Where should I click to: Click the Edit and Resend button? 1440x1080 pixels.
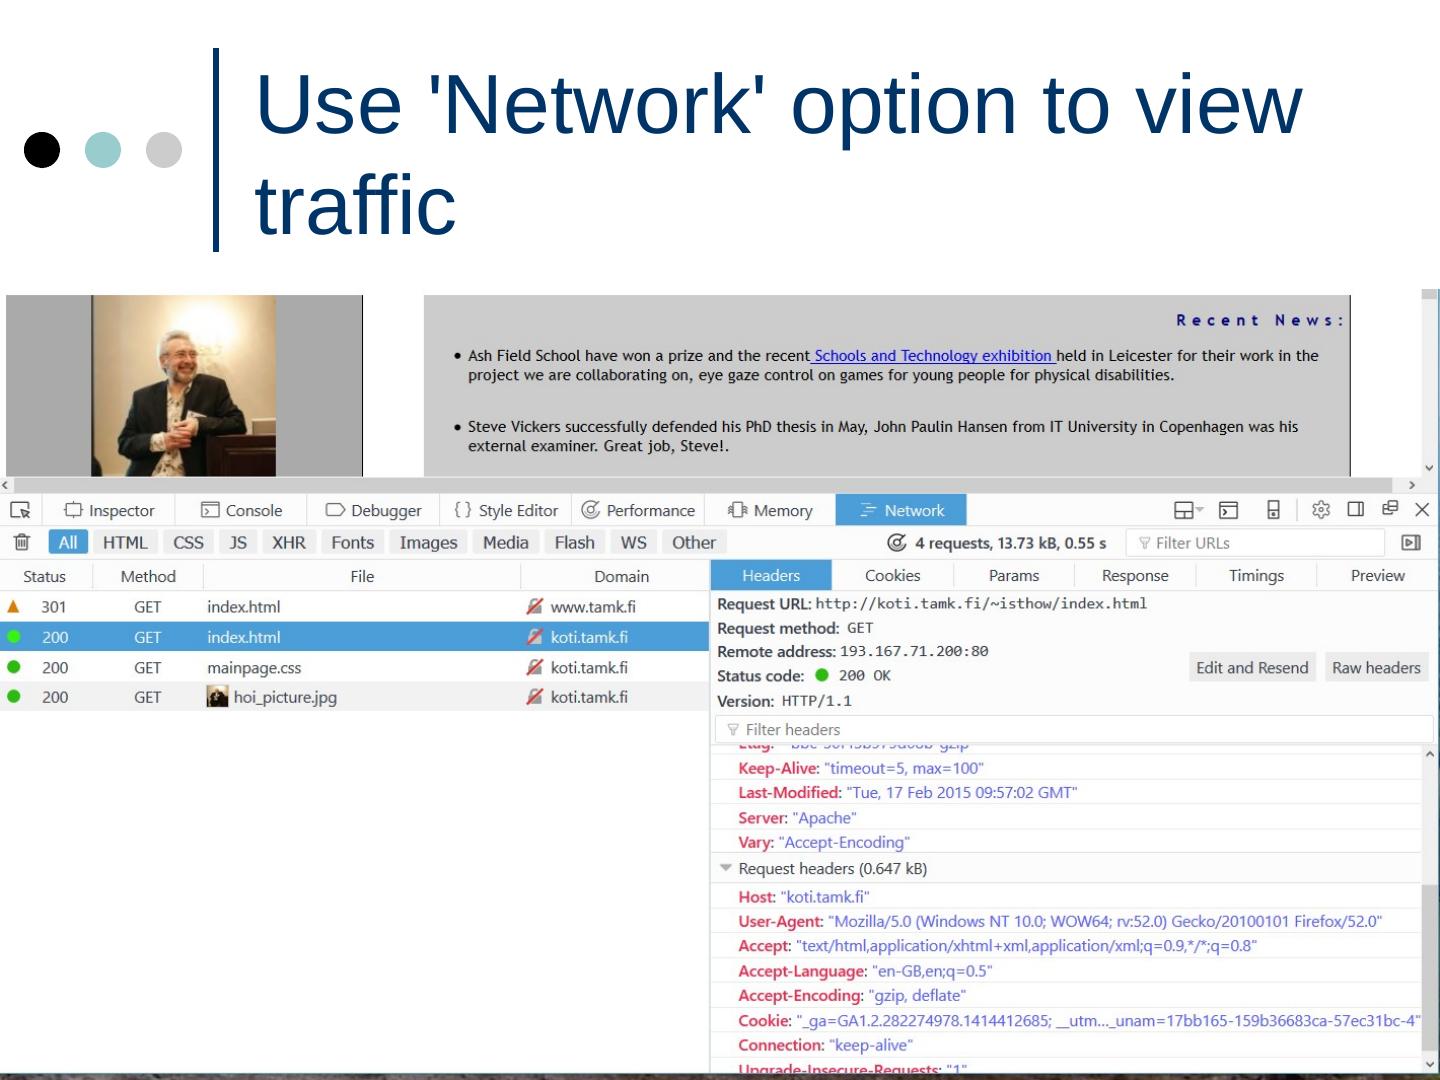(x=1252, y=667)
